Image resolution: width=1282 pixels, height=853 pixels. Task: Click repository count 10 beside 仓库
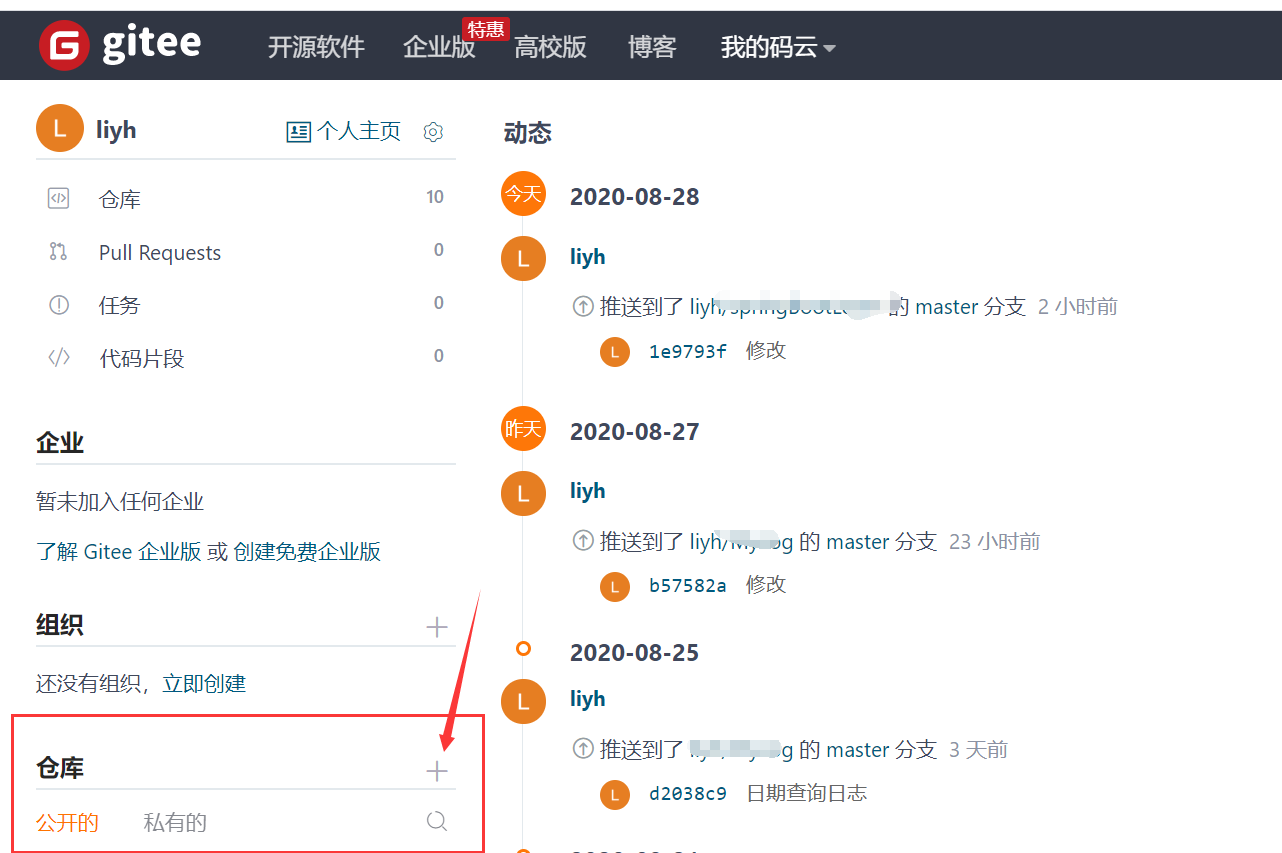435,197
